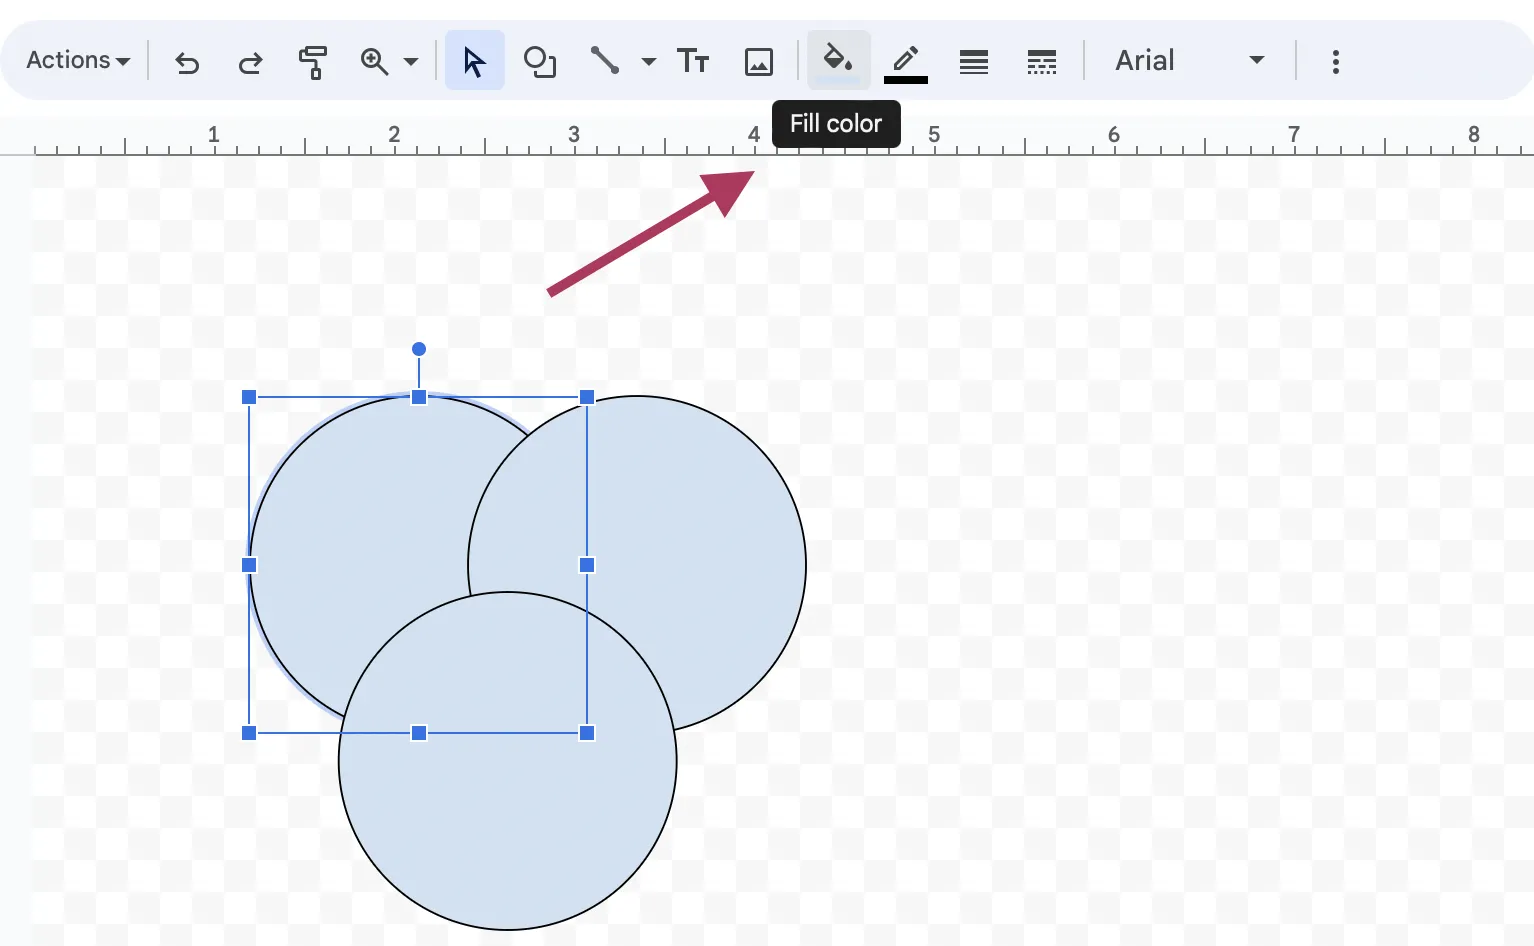The width and height of the screenshot is (1534, 946).
Task: Undo the last action
Action: click(x=187, y=62)
